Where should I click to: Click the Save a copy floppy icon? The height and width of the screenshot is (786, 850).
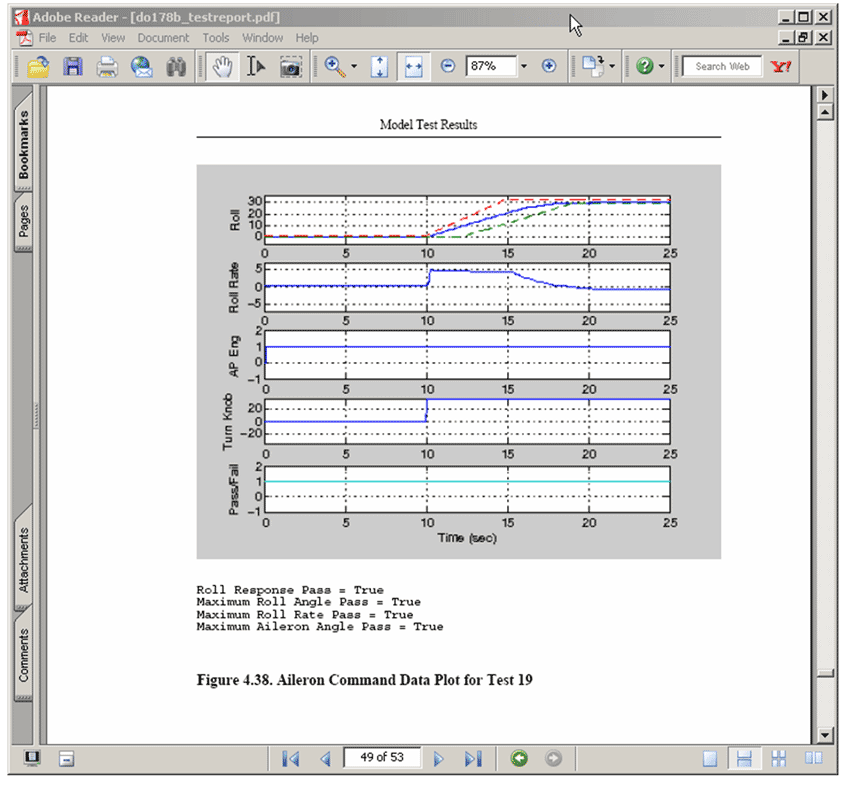[73, 66]
